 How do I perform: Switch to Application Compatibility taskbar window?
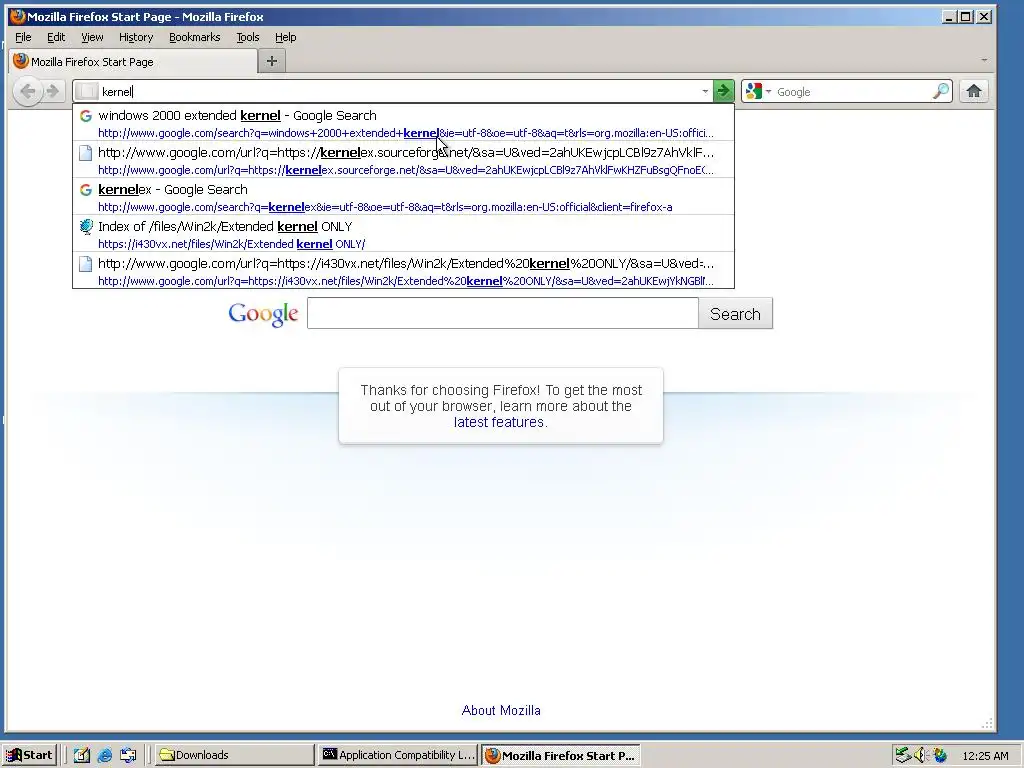(398, 755)
